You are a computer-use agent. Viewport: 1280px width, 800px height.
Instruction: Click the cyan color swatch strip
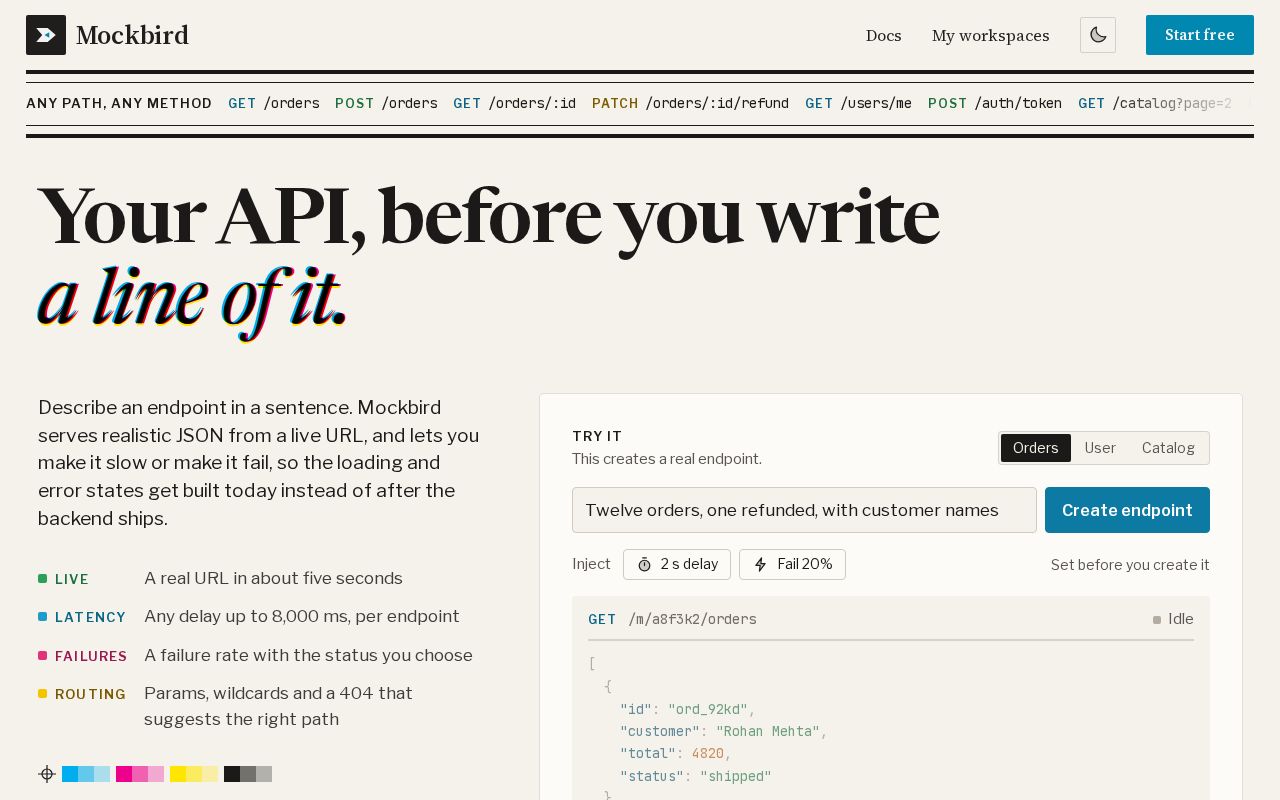point(86,774)
